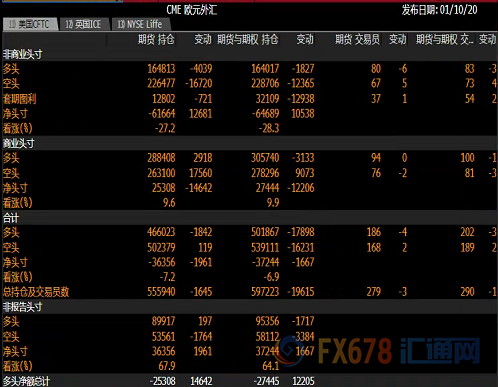Click the value 305740
Image resolution: width=498 pixels, height=387 pixels.
pos(265,158)
